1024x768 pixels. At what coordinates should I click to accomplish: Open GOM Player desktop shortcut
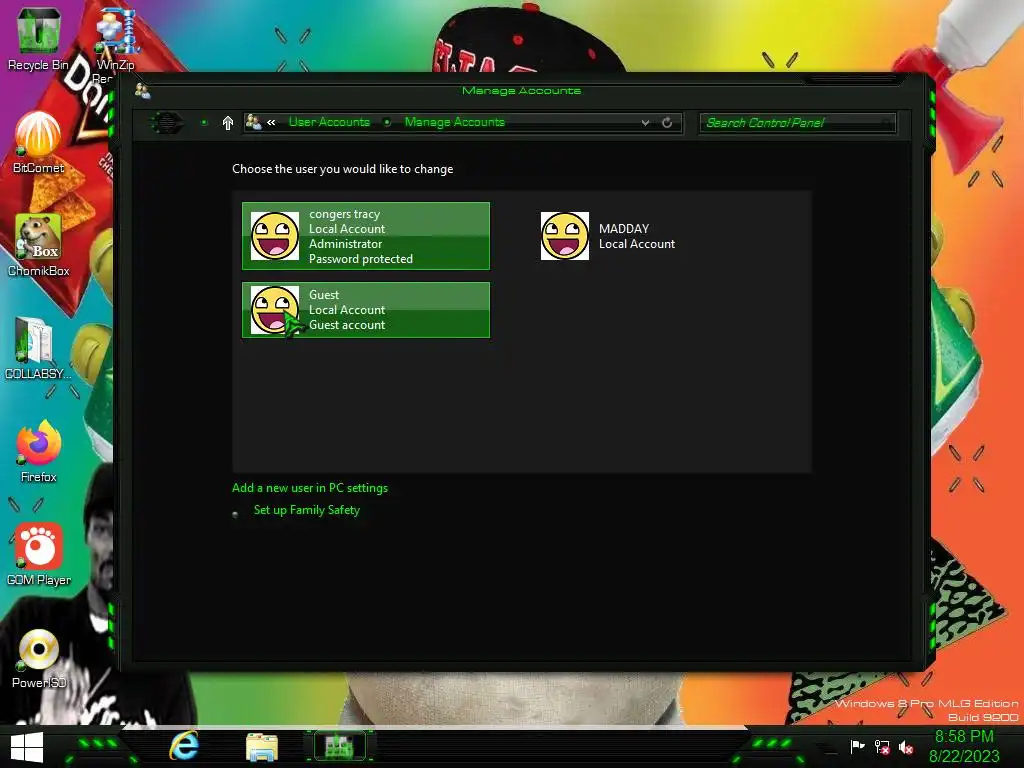(38, 554)
